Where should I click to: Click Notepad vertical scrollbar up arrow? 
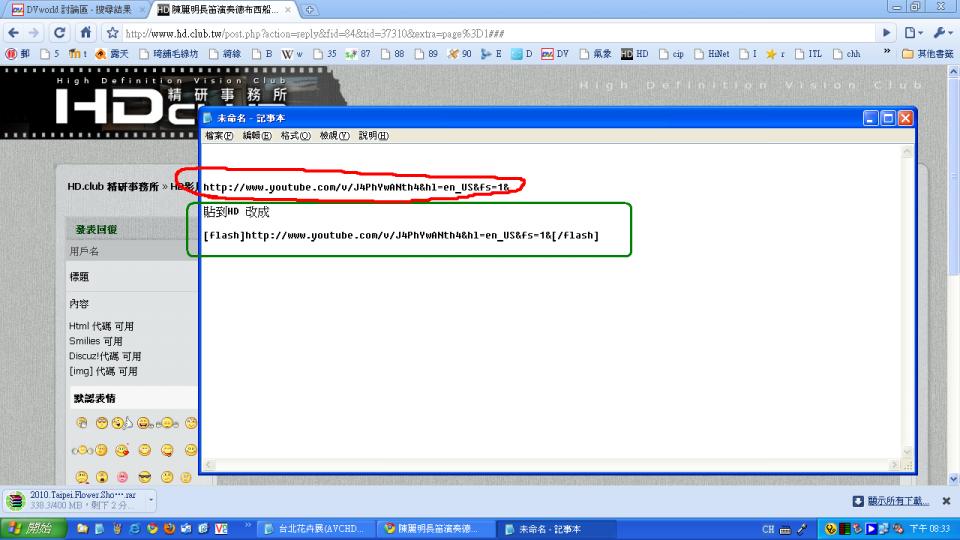[x=907, y=151]
